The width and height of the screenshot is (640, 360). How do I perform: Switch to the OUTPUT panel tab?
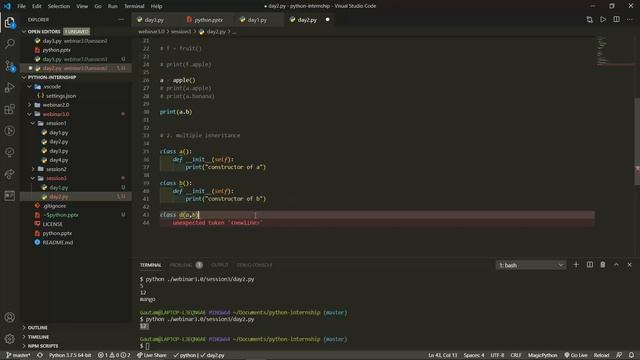(x=220, y=265)
